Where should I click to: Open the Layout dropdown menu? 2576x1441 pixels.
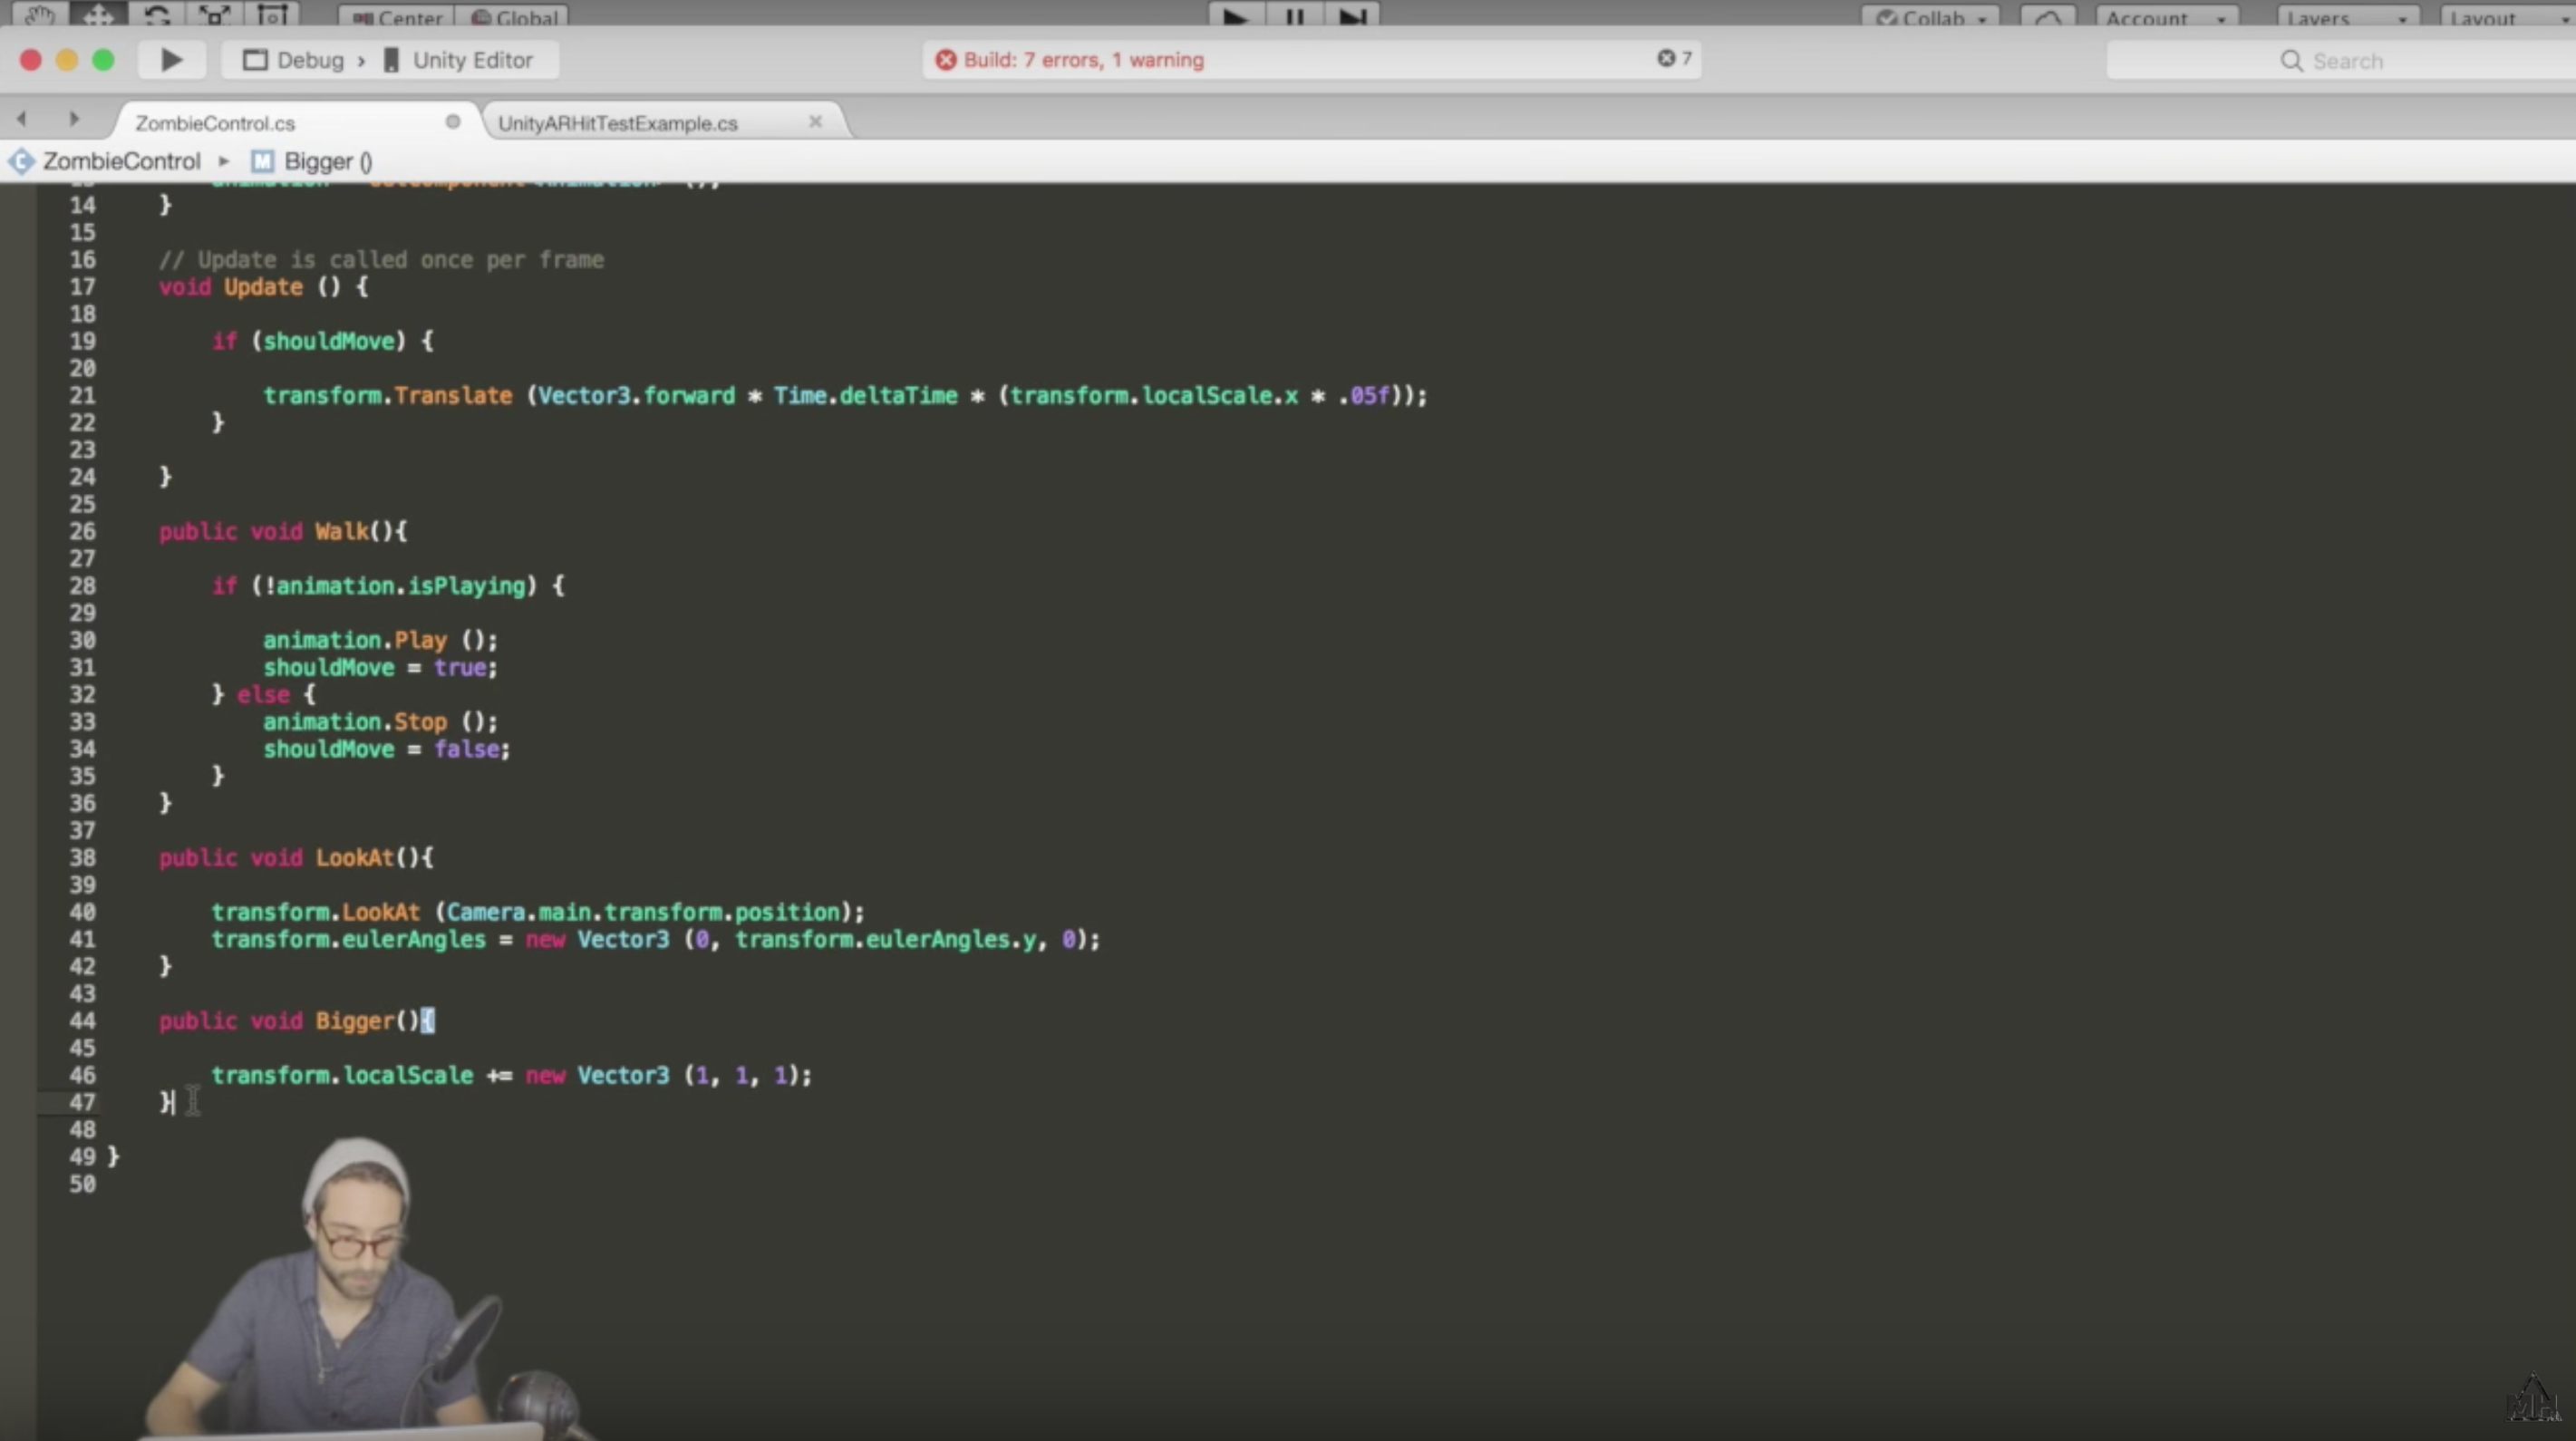tap(2509, 16)
